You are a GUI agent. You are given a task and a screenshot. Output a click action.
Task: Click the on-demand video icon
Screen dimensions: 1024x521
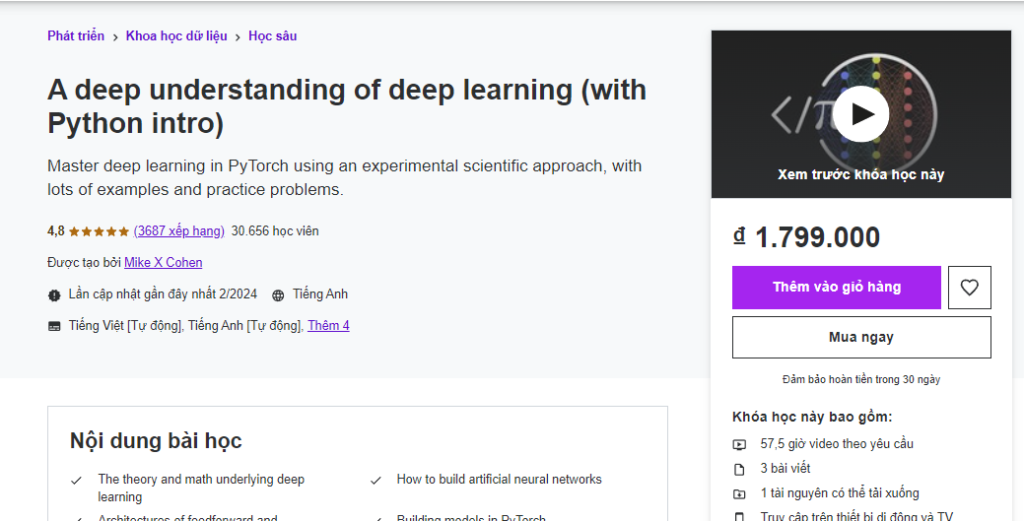point(739,444)
